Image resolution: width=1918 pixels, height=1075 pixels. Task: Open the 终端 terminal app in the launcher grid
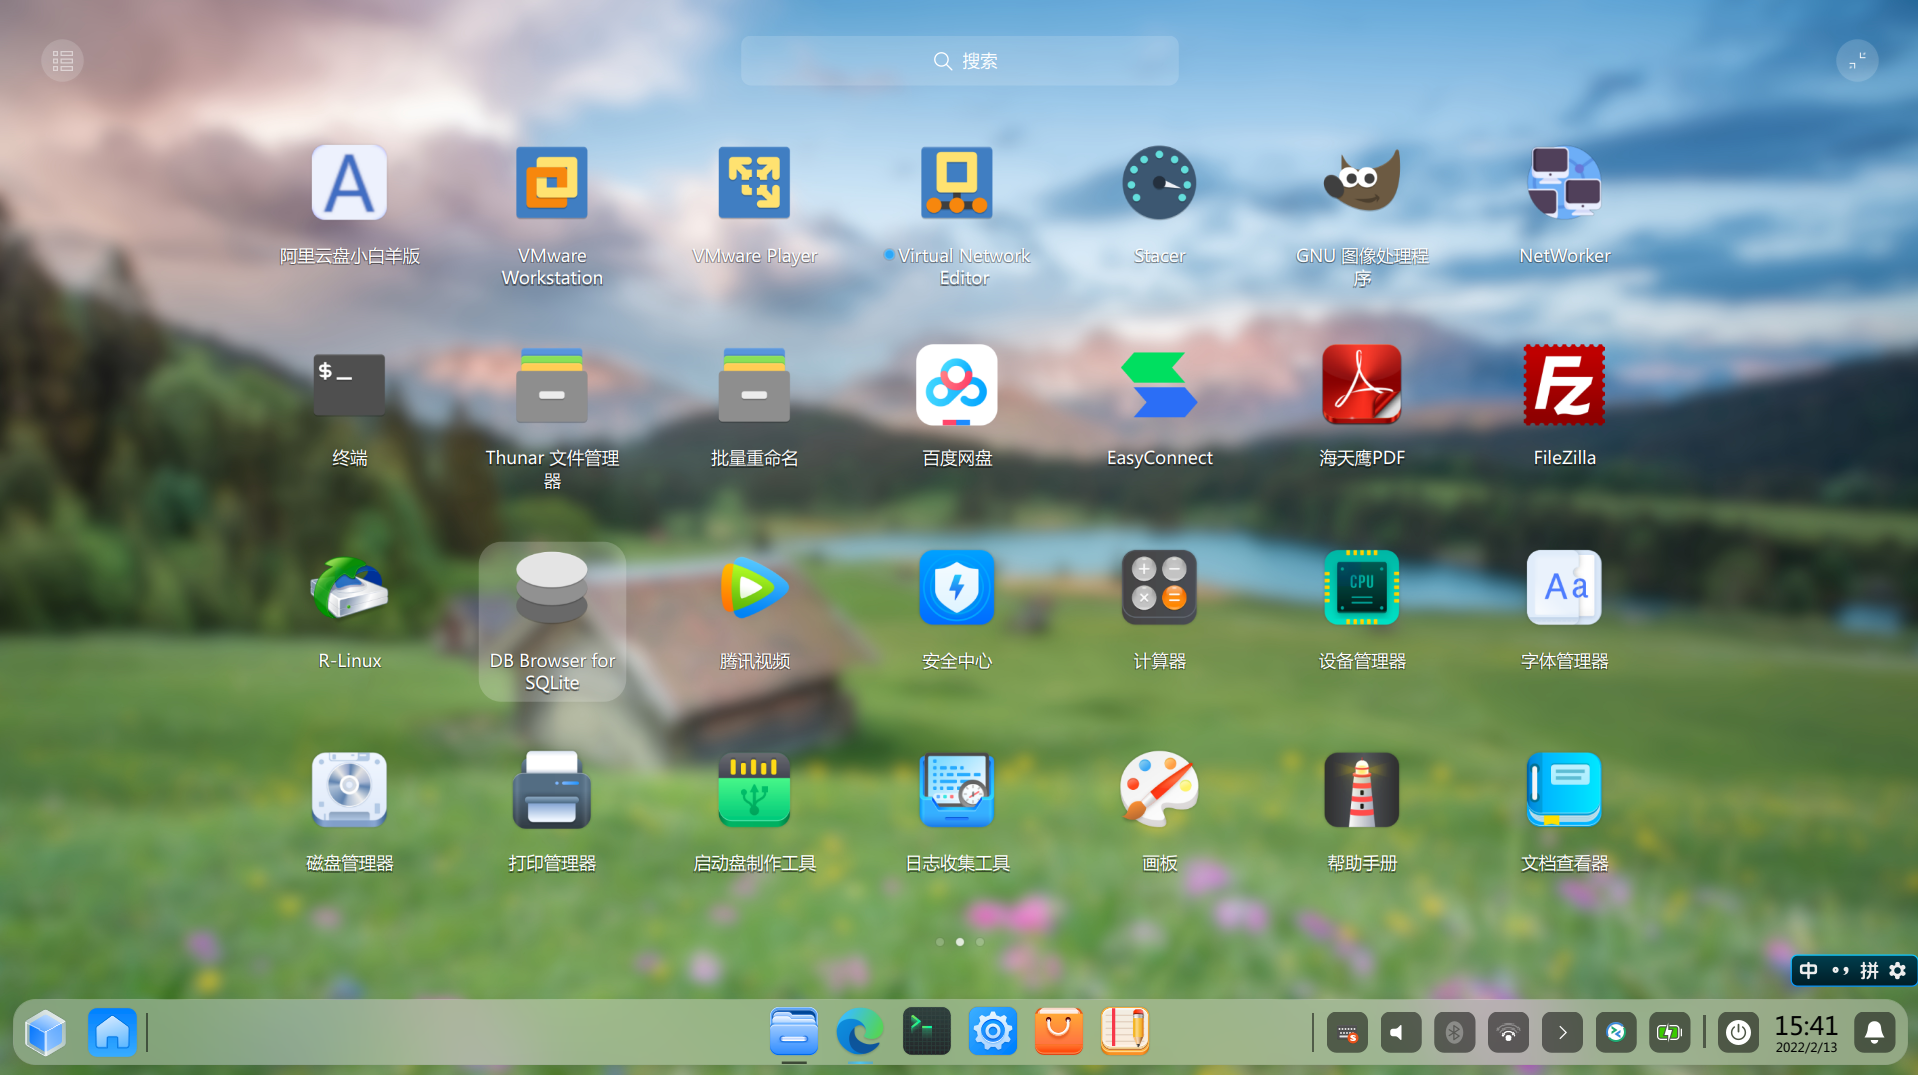349,385
